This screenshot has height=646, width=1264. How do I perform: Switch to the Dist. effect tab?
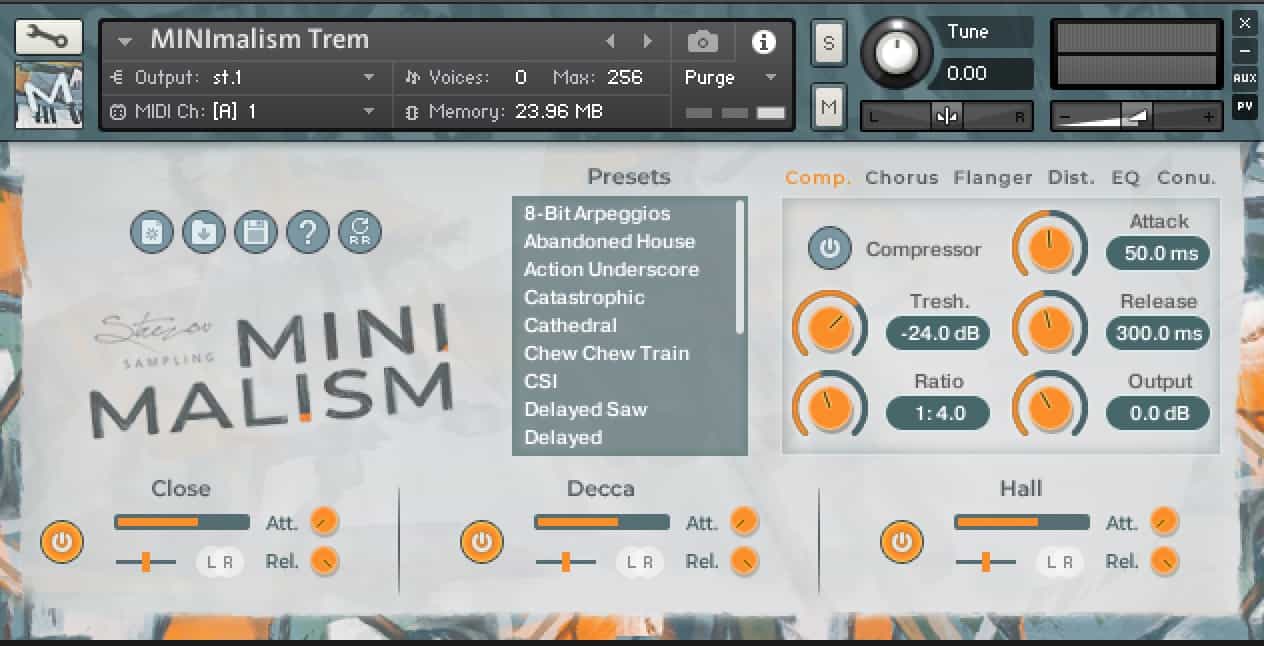click(x=1071, y=178)
